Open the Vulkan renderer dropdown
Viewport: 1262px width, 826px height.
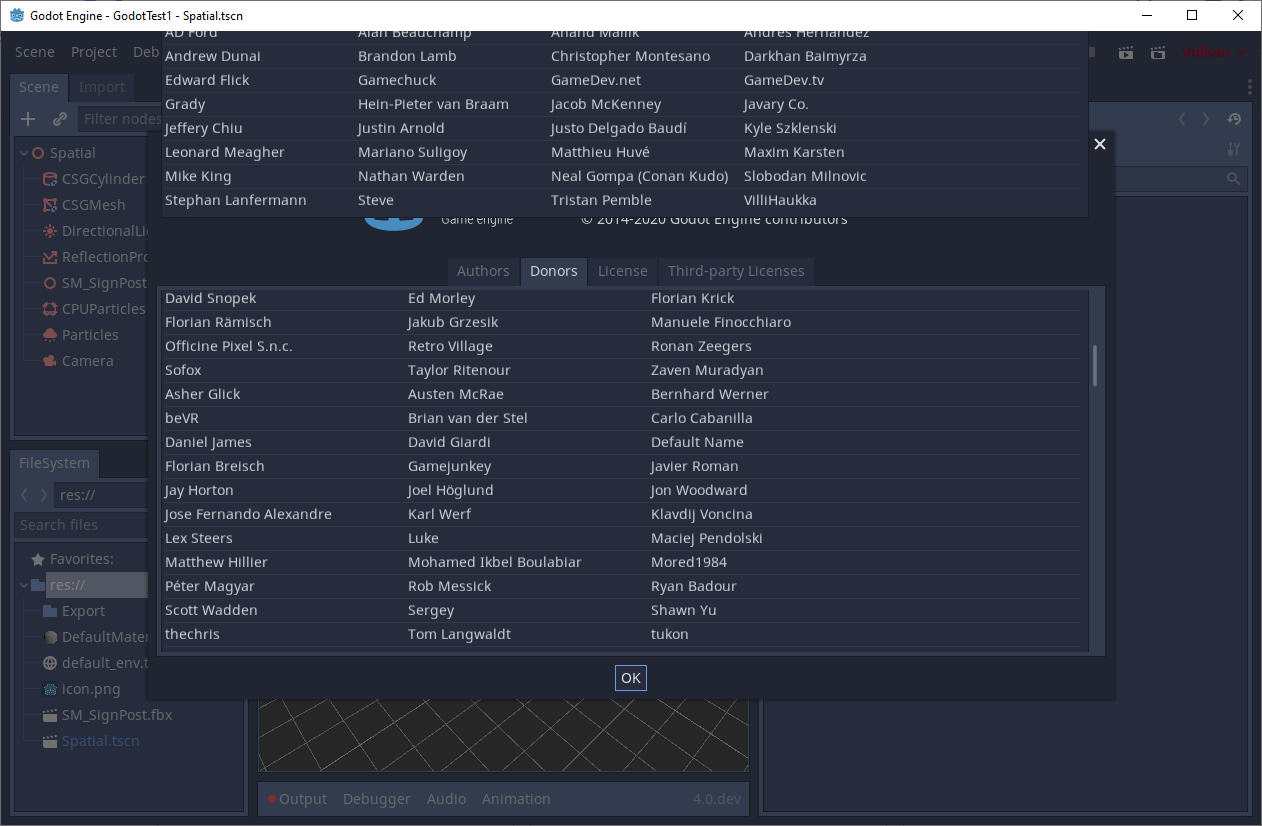coord(1213,52)
